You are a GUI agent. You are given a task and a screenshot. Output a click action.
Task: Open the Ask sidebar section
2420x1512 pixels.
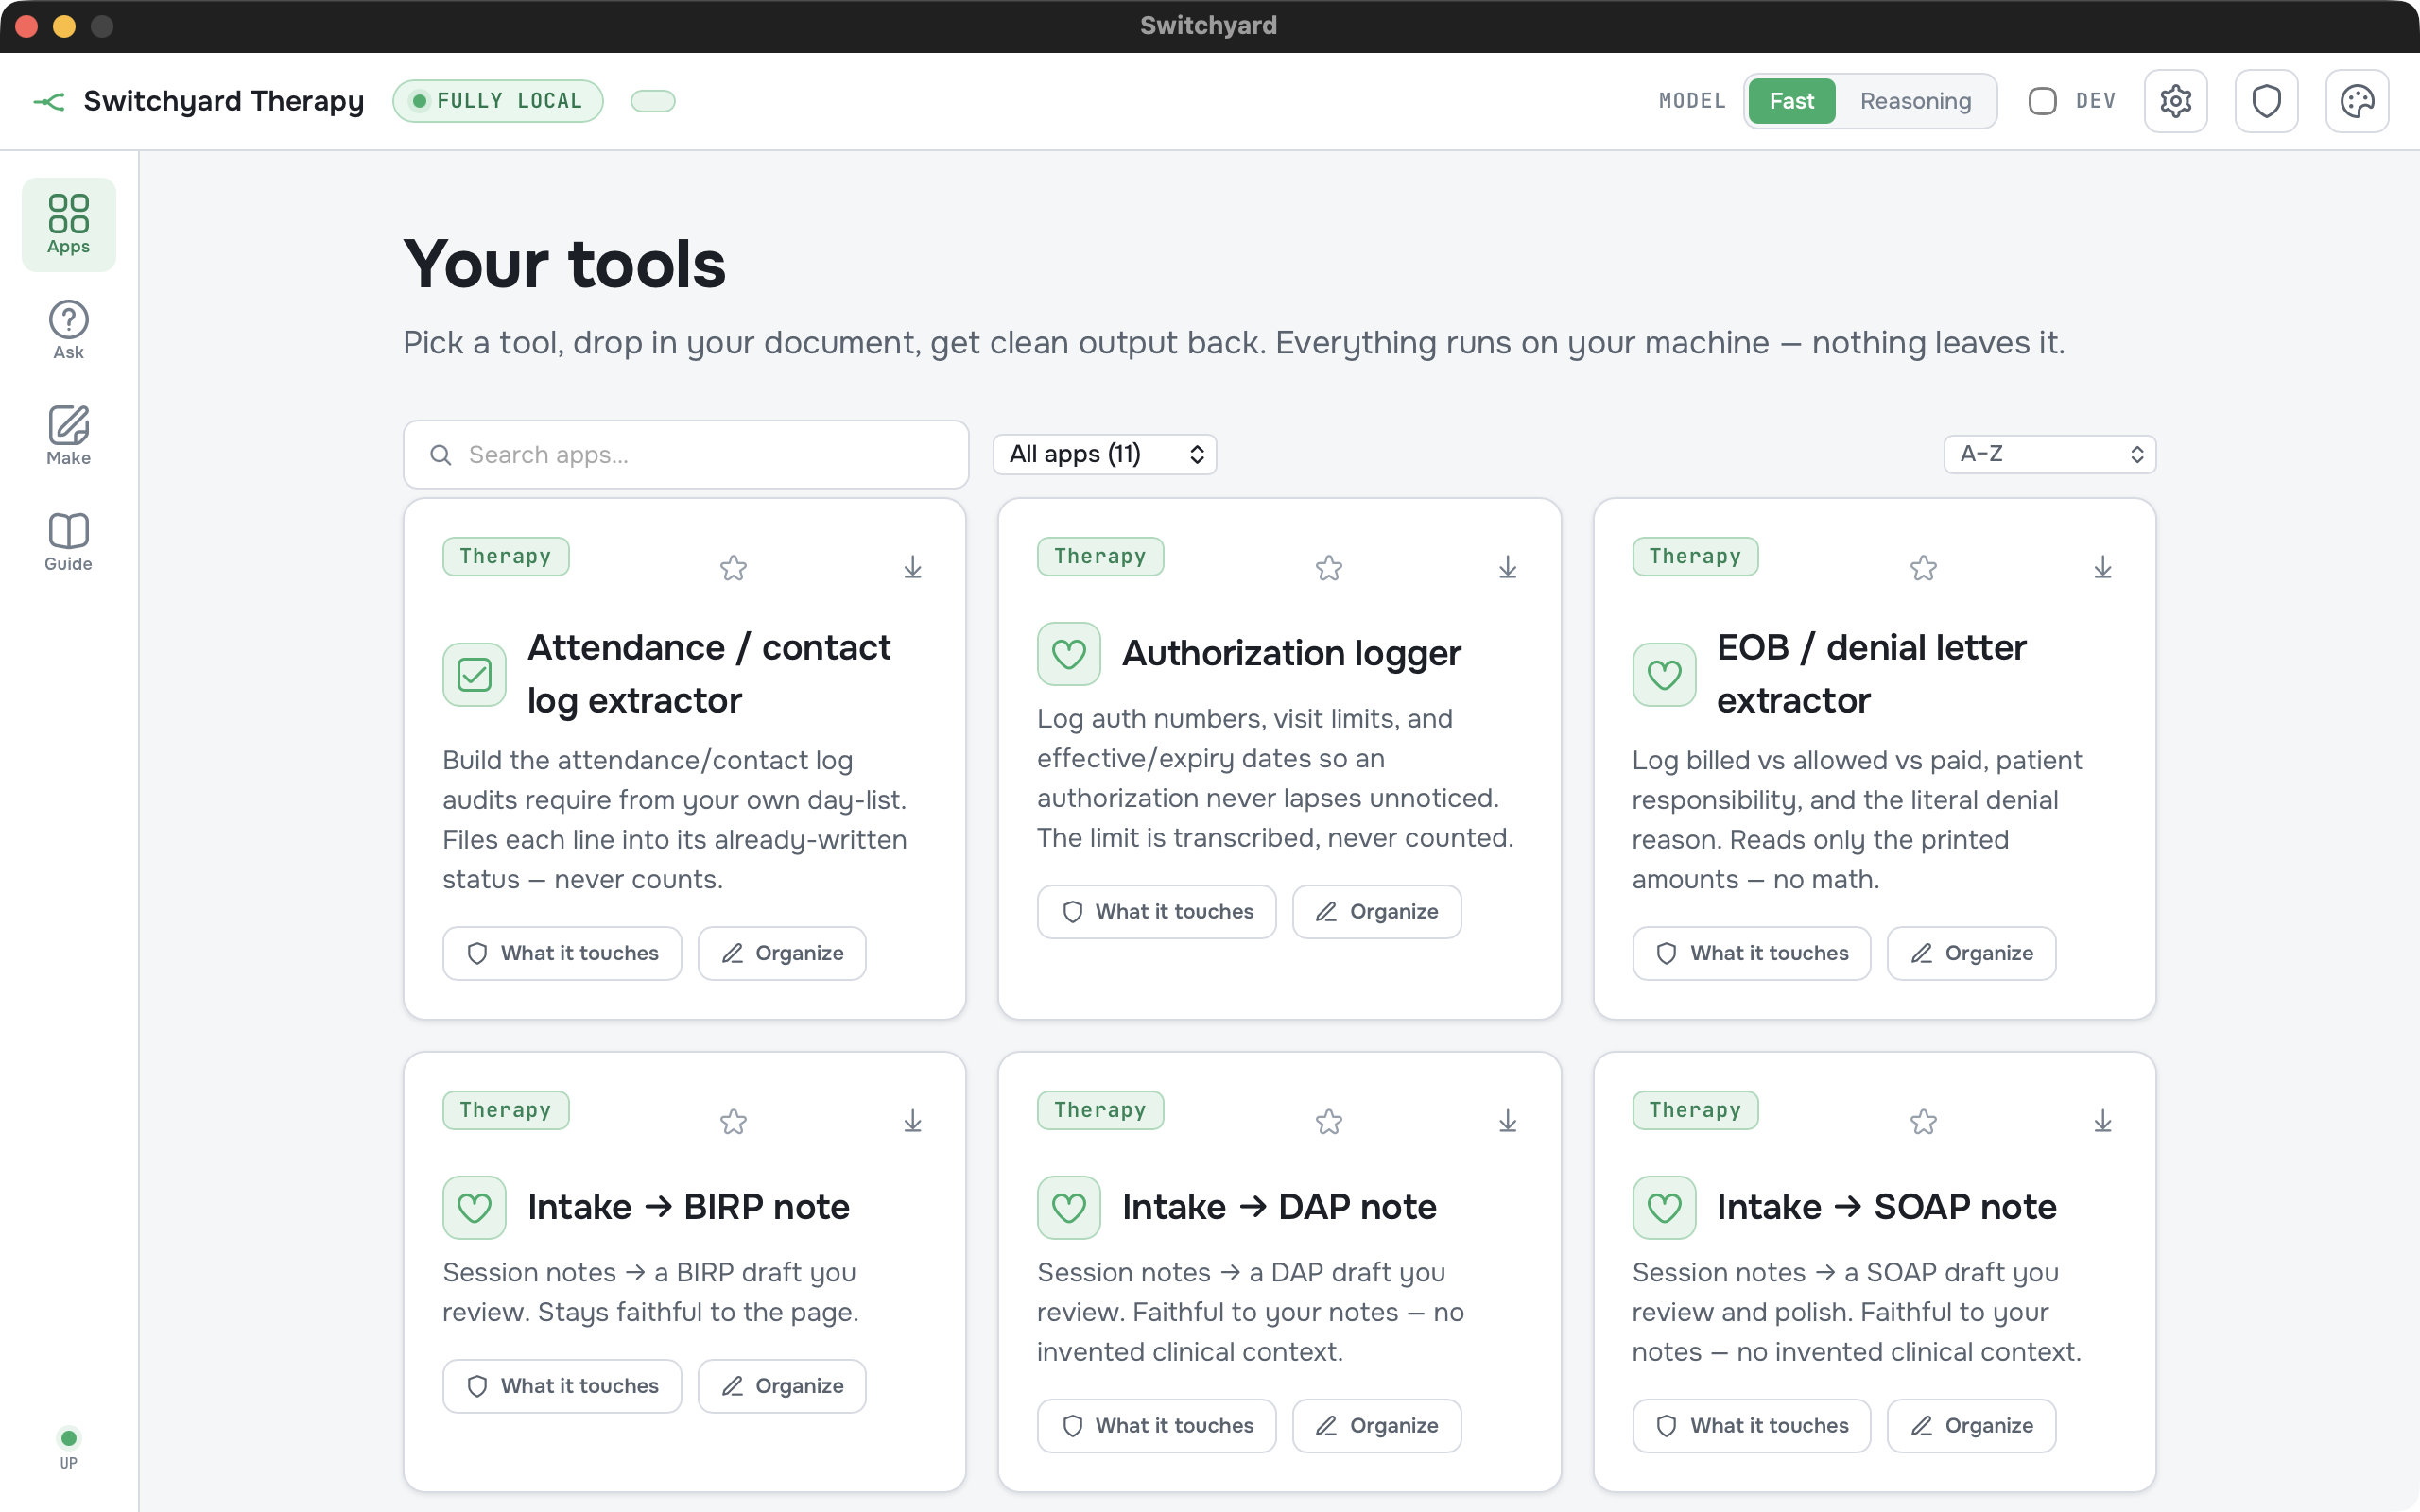point(68,330)
